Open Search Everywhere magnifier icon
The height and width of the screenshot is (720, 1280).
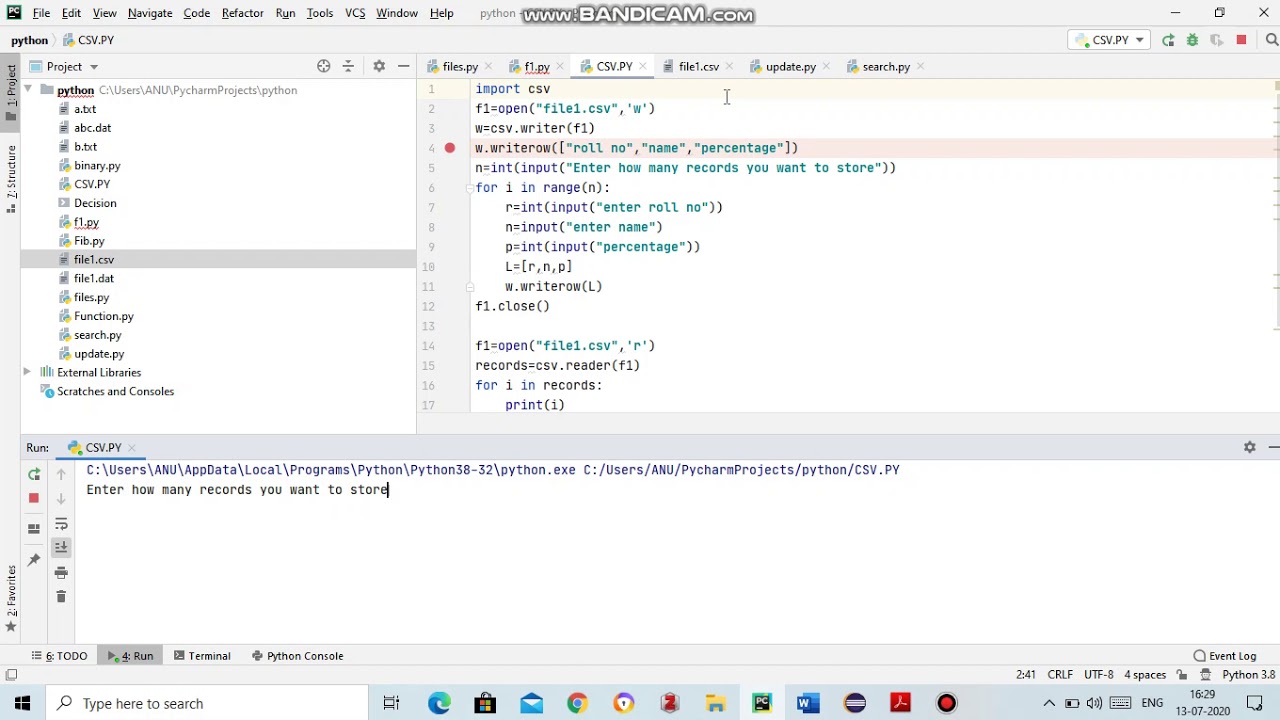click(x=1271, y=40)
